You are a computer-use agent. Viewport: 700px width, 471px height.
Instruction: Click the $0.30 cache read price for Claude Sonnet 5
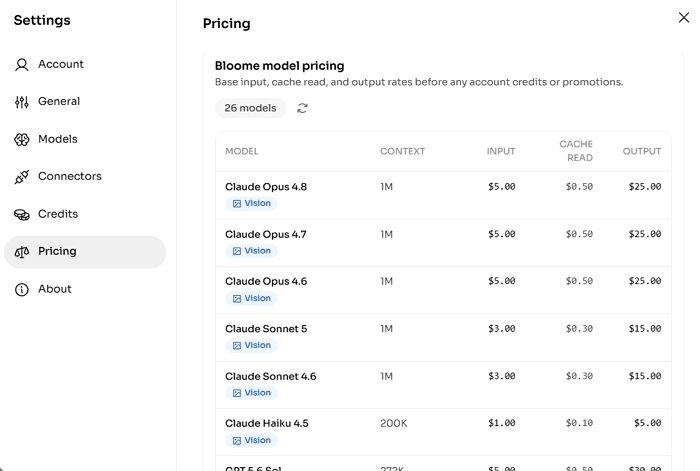click(579, 329)
